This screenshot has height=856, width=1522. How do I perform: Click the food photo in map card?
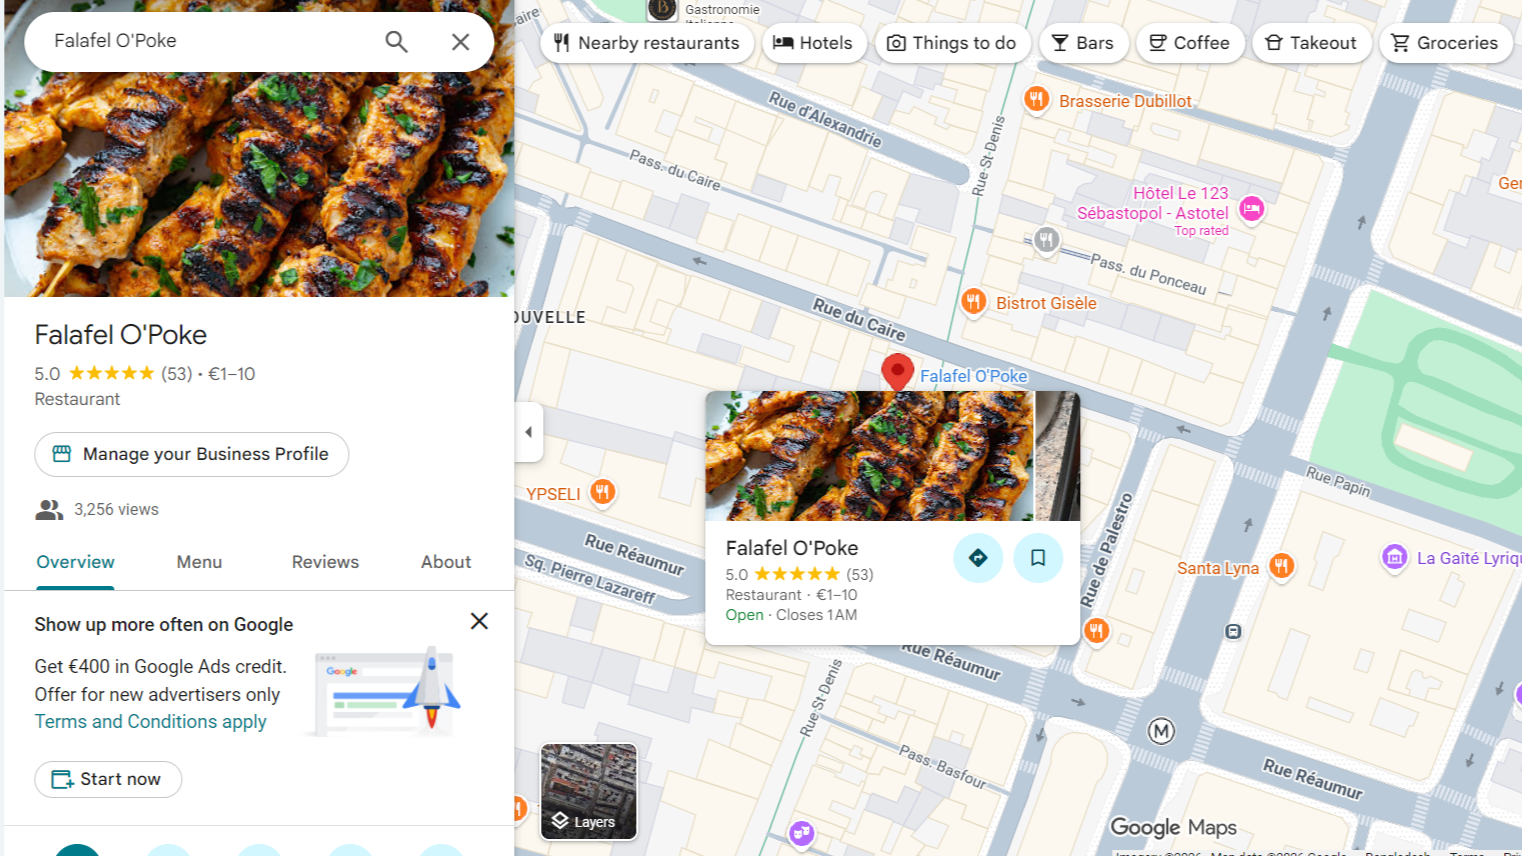point(870,456)
